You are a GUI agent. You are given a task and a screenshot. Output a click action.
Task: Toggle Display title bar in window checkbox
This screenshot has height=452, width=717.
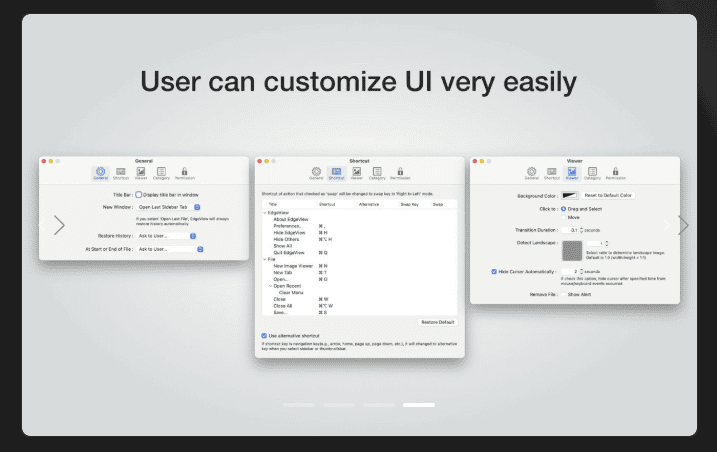click(139, 194)
